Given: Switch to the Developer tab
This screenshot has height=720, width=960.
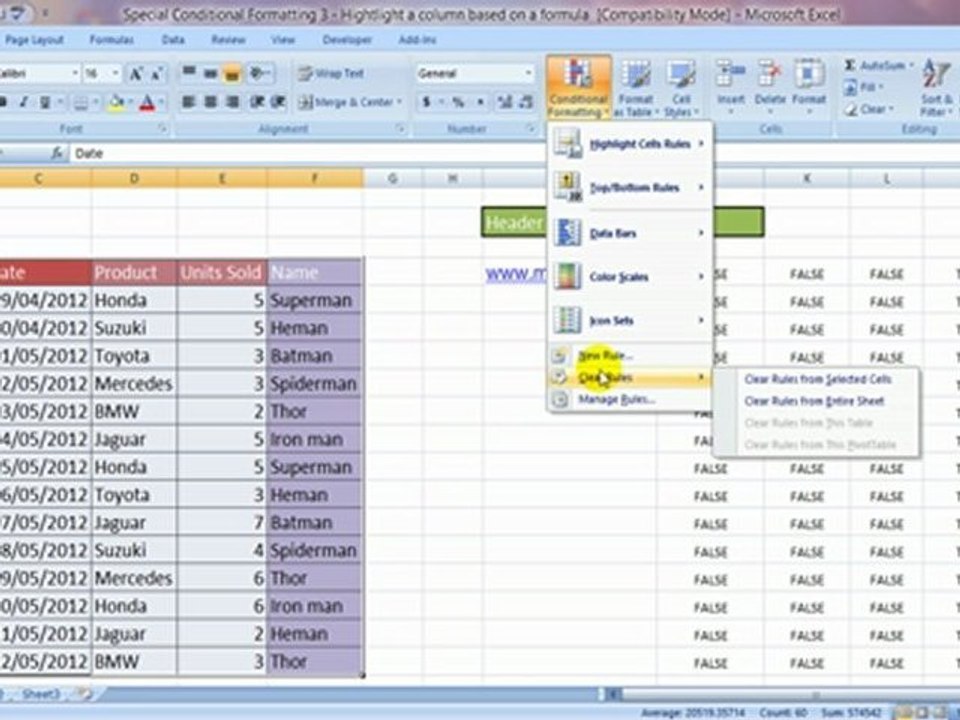Looking at the screenshot, I should pyautogui.click(x=347, y=40).
